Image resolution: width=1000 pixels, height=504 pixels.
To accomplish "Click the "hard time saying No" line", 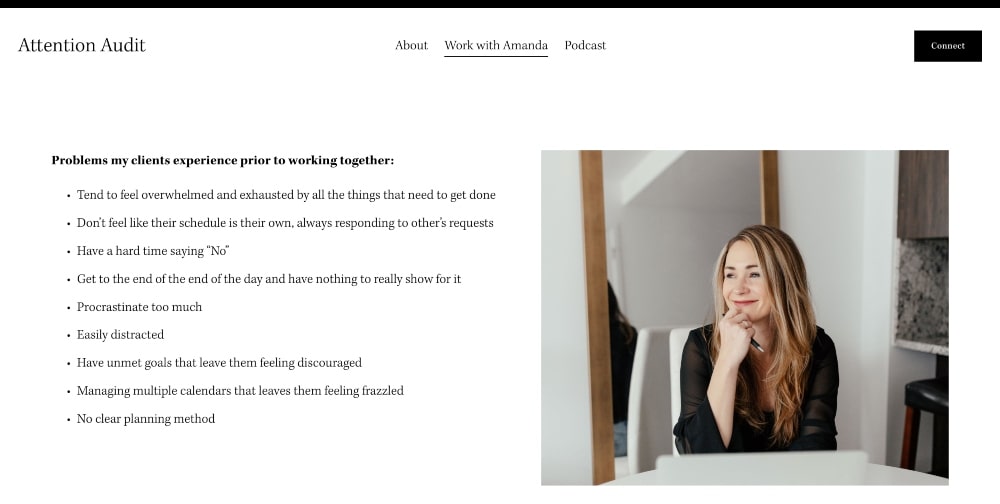I will click(153, 251).
